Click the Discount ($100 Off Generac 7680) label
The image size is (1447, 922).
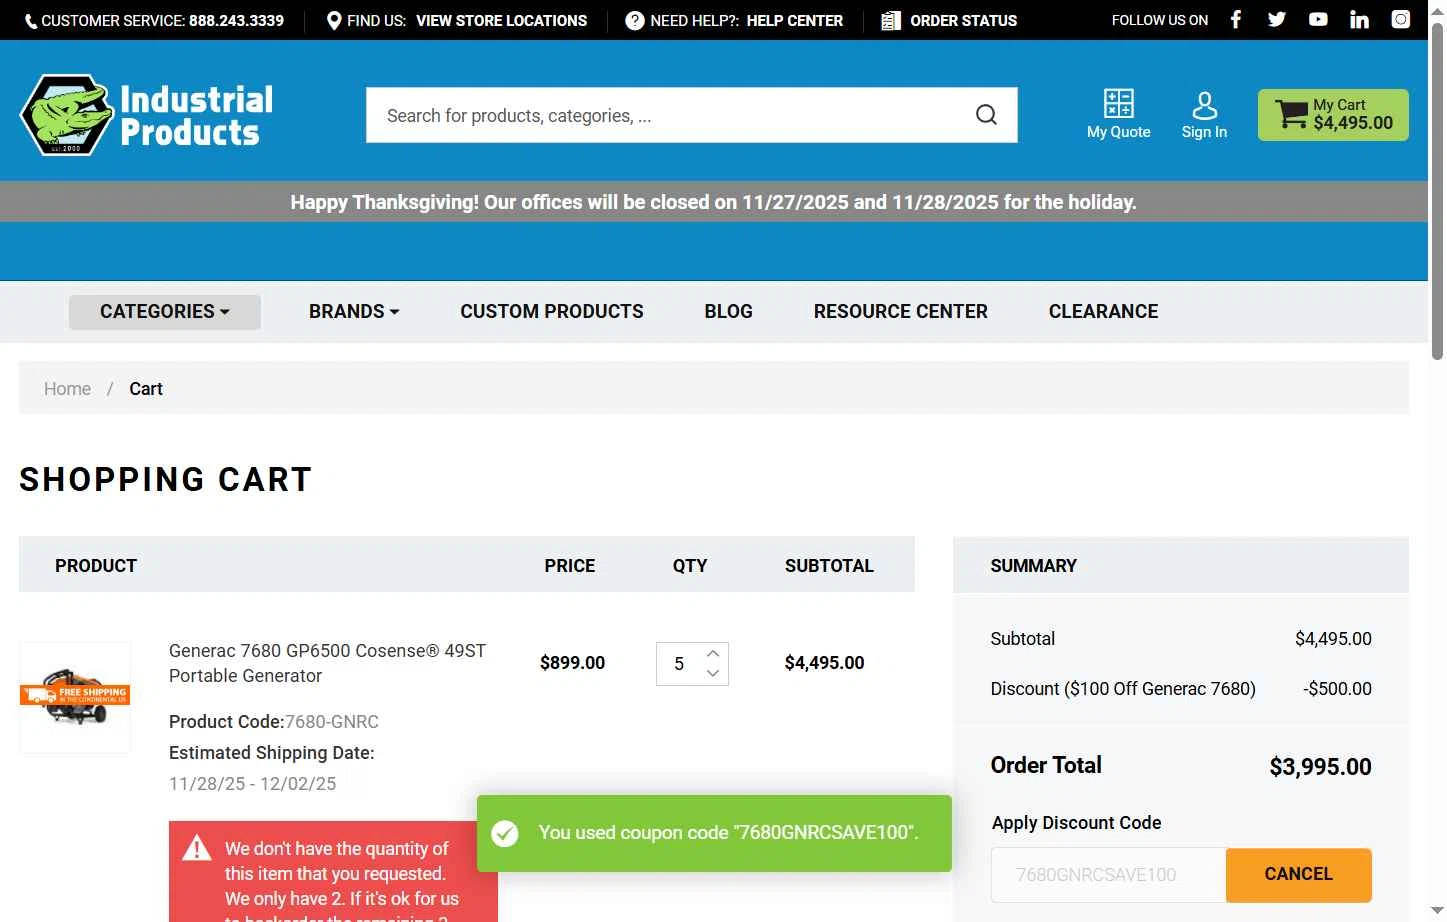pos(1123,689)
